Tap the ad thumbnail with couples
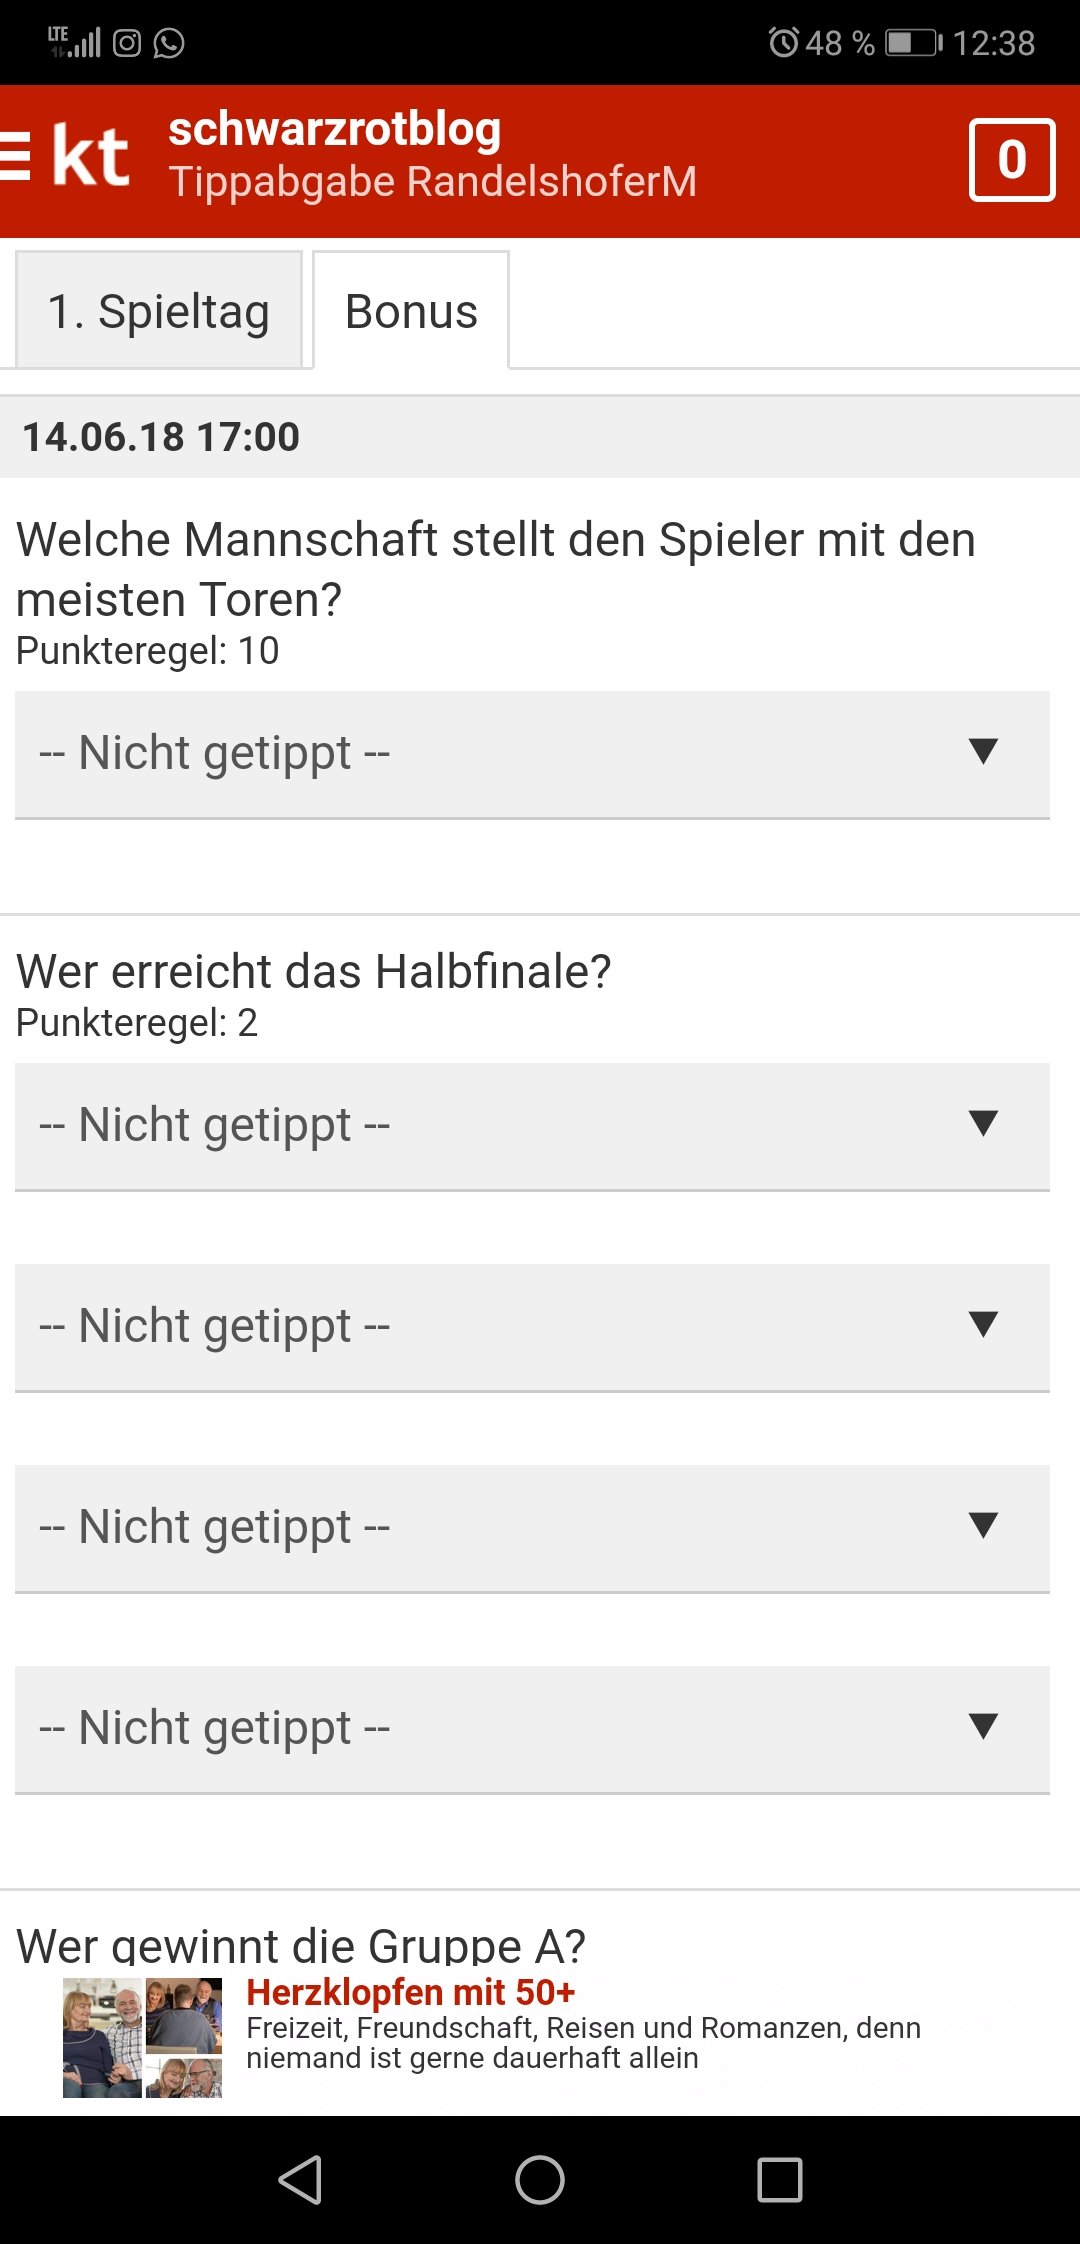 coord(142,2037)
